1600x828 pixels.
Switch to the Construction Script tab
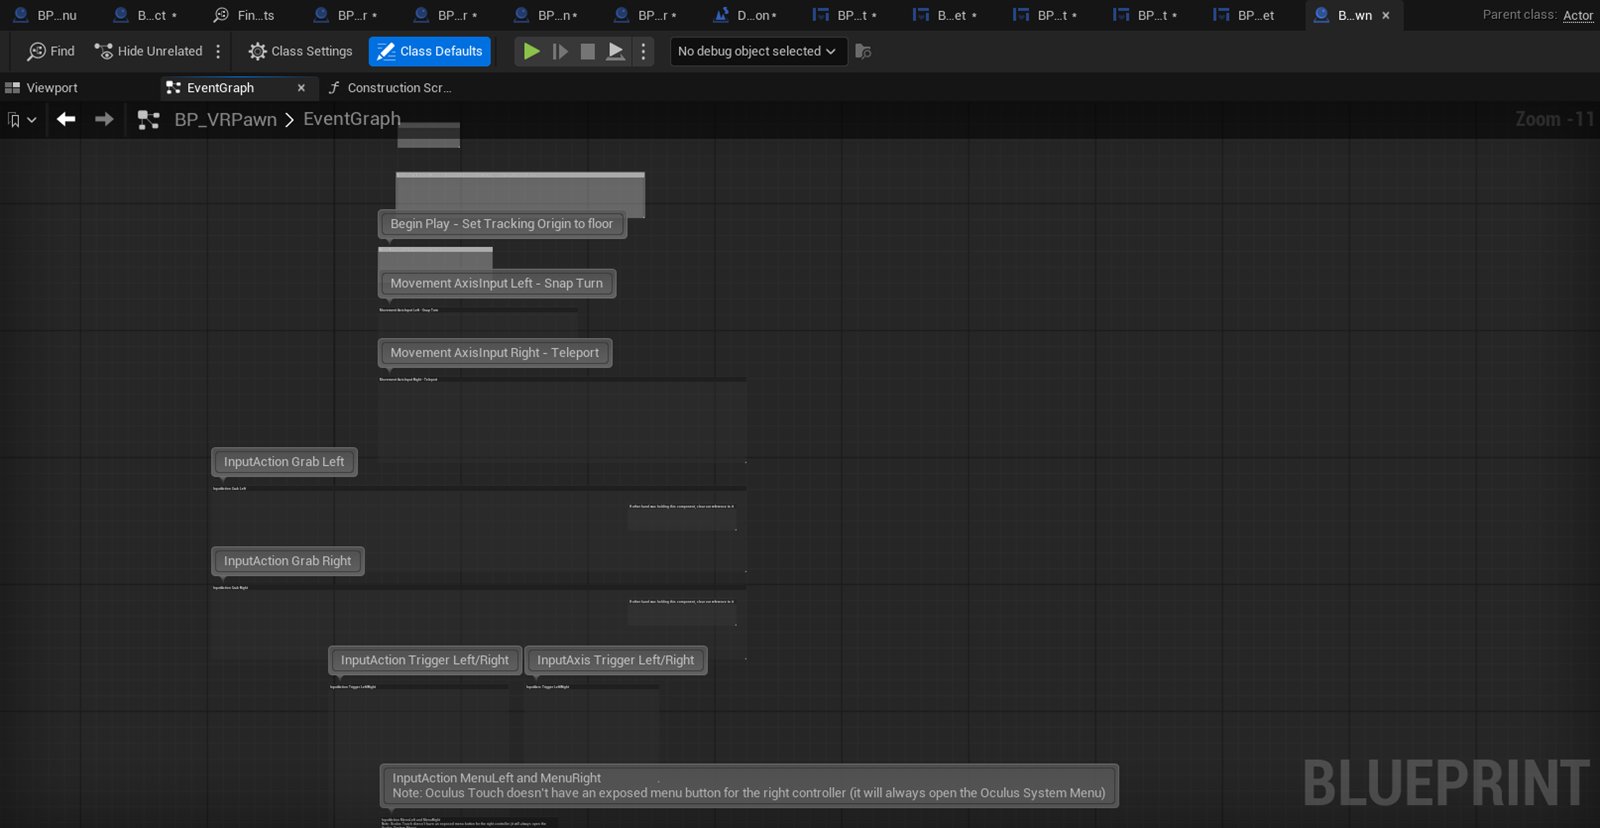pos(390,88)
